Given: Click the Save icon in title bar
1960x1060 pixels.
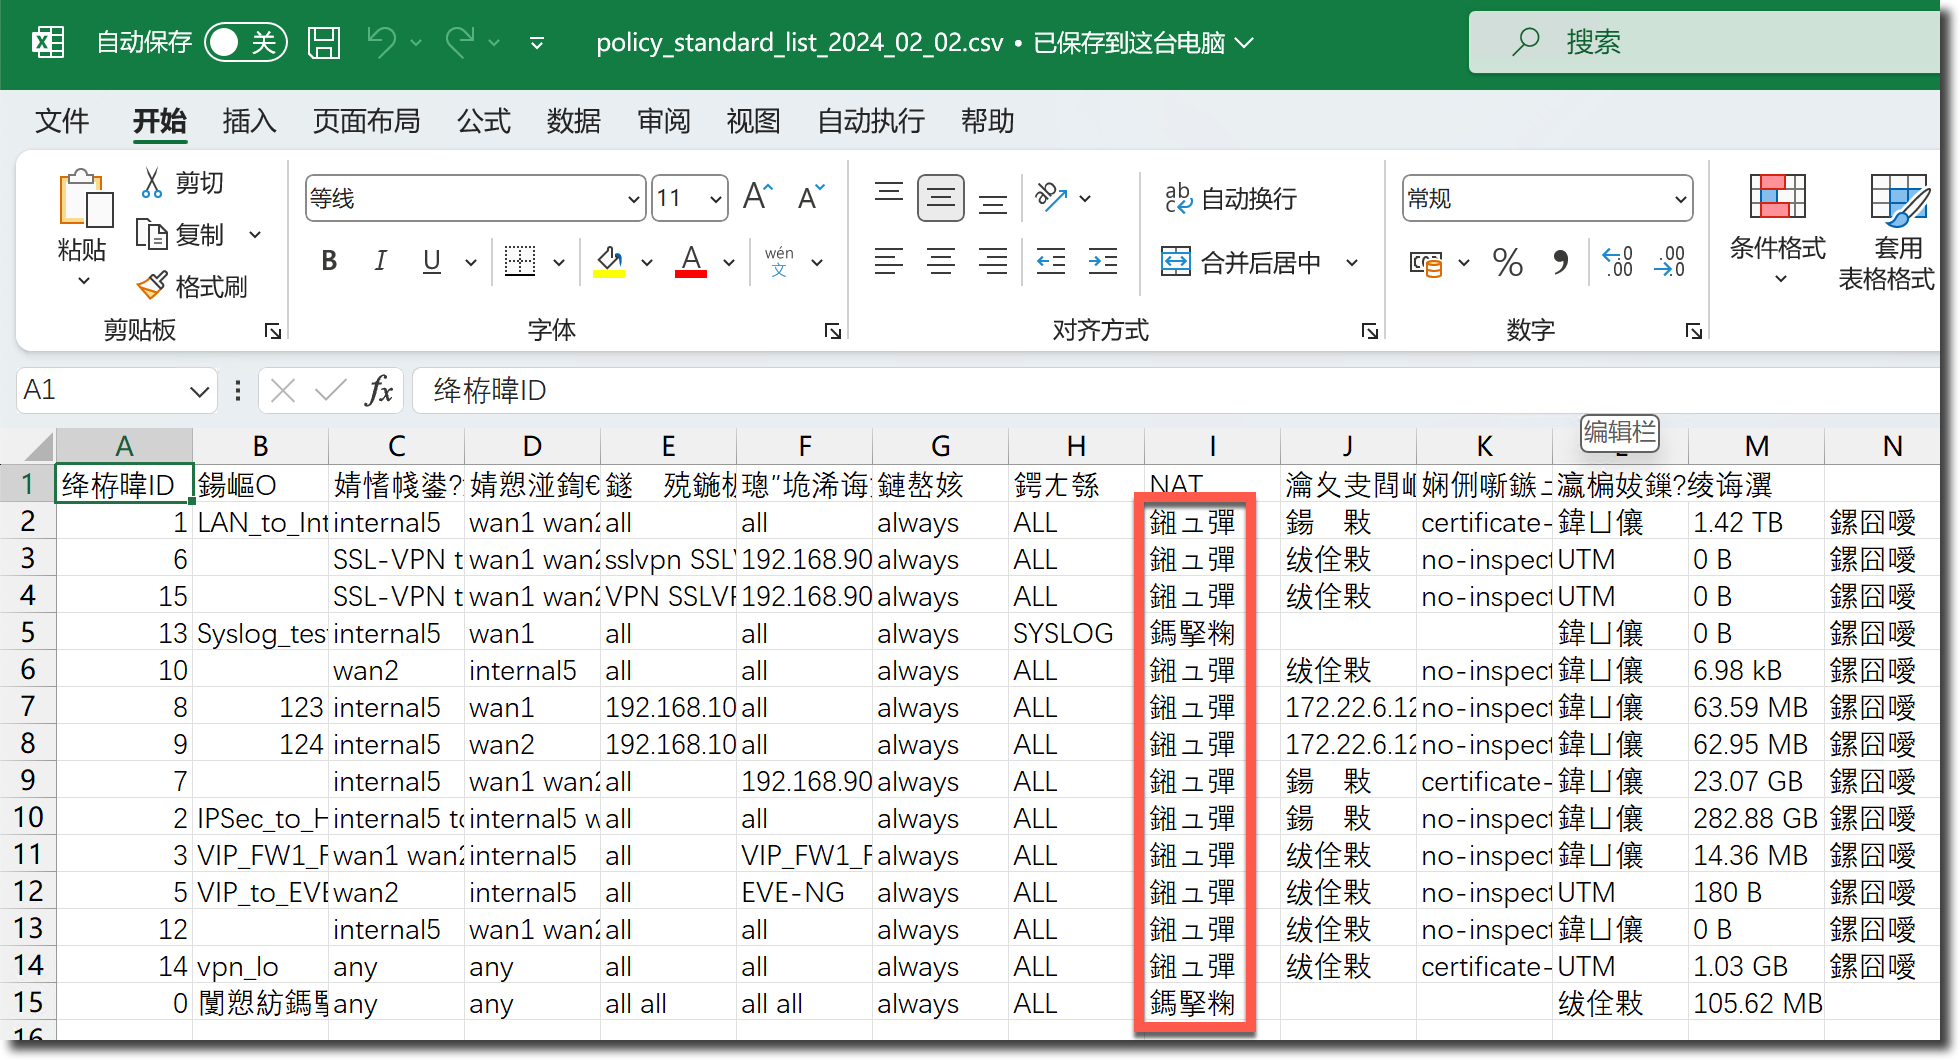Looking at the screenshot, I should point(323,42).
